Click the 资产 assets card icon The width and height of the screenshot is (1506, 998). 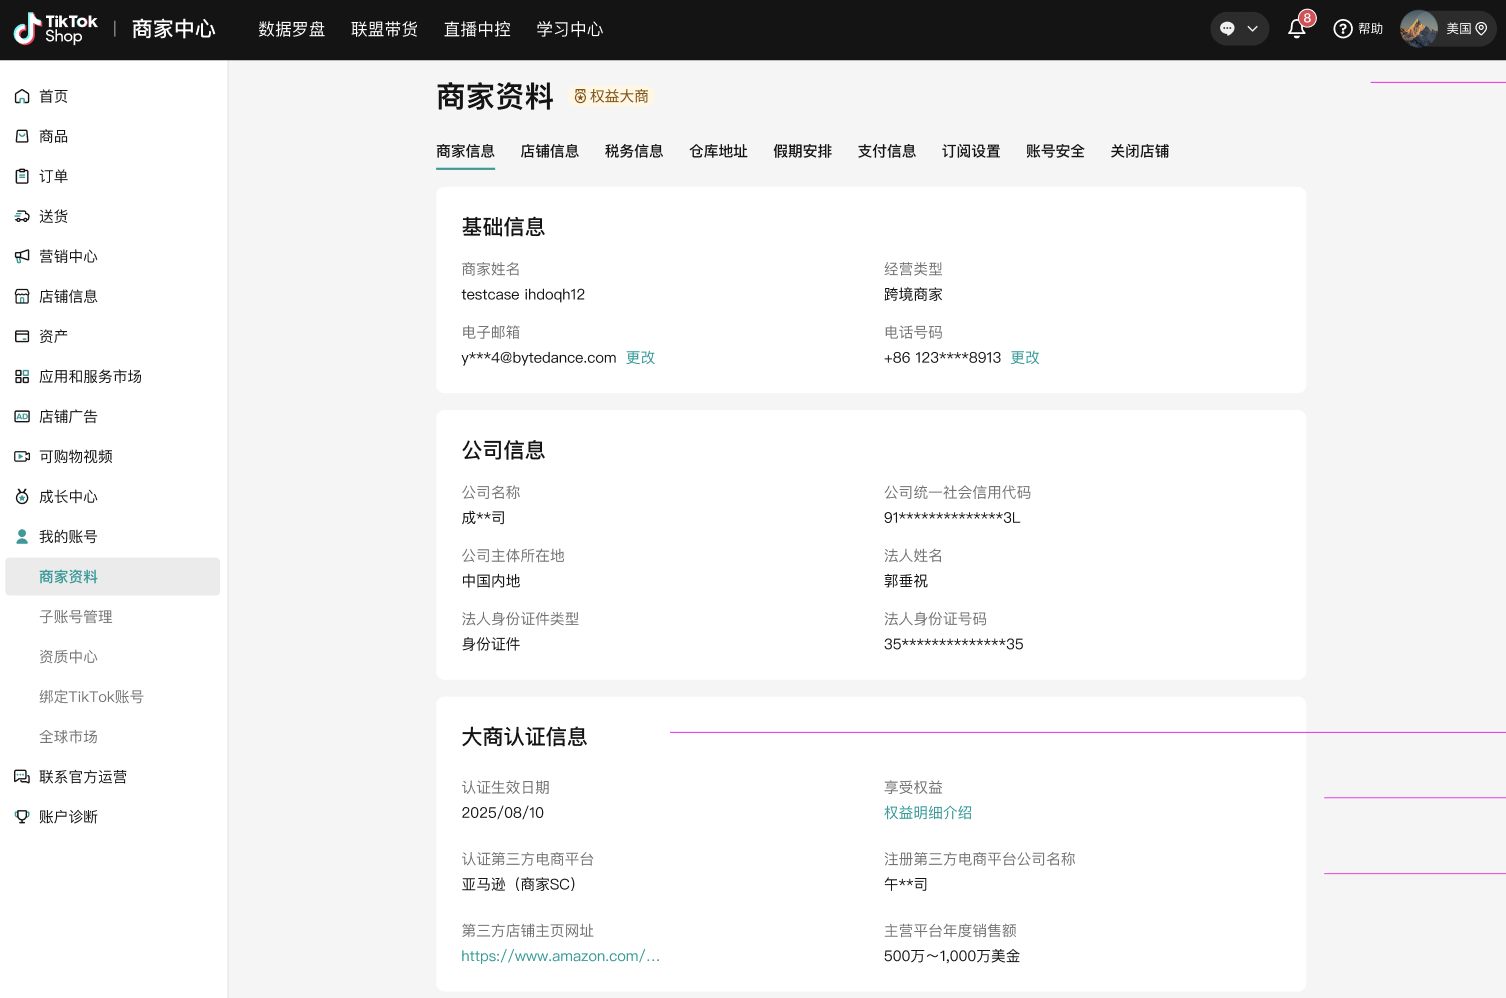click(22, 336)
